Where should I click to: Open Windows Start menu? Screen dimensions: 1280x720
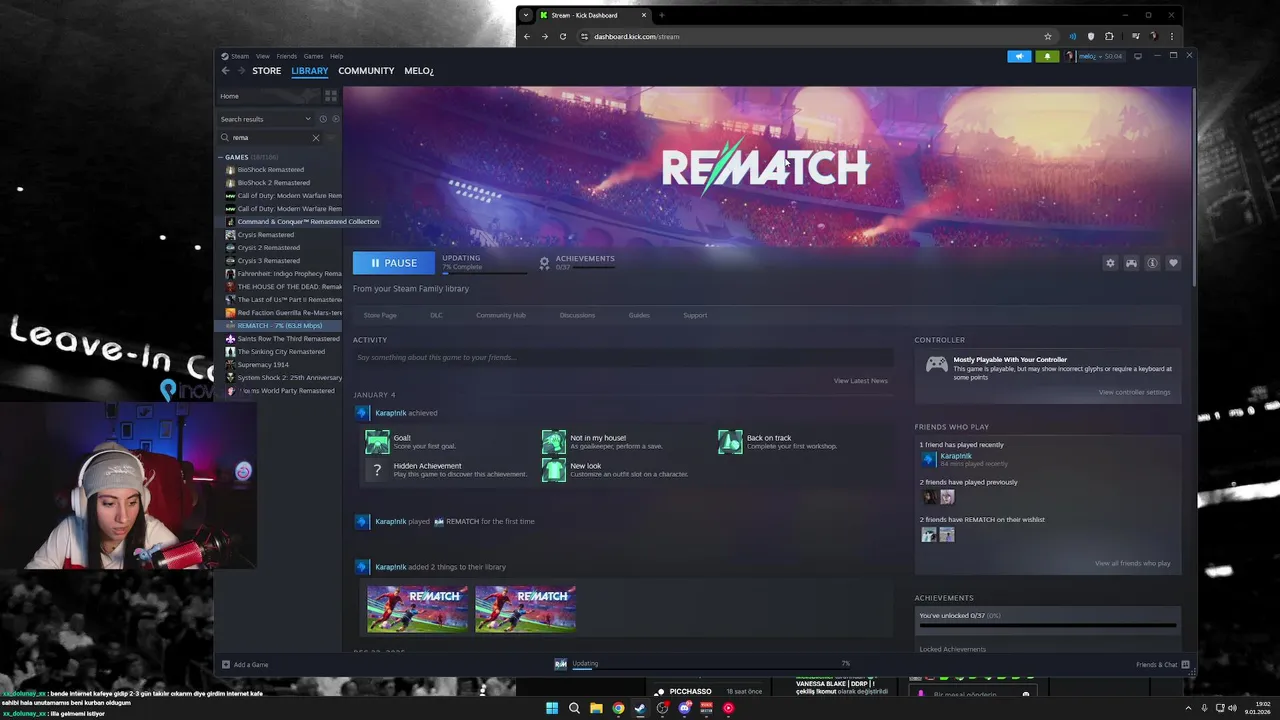click(x=551, y=708)
